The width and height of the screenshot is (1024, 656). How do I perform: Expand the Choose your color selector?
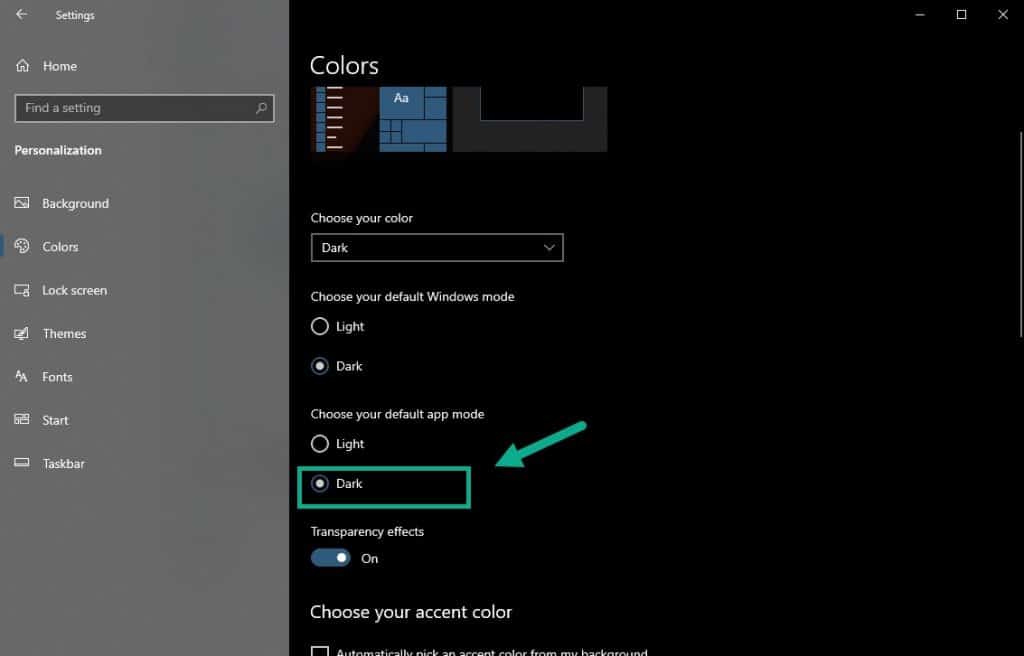point(437,247)
